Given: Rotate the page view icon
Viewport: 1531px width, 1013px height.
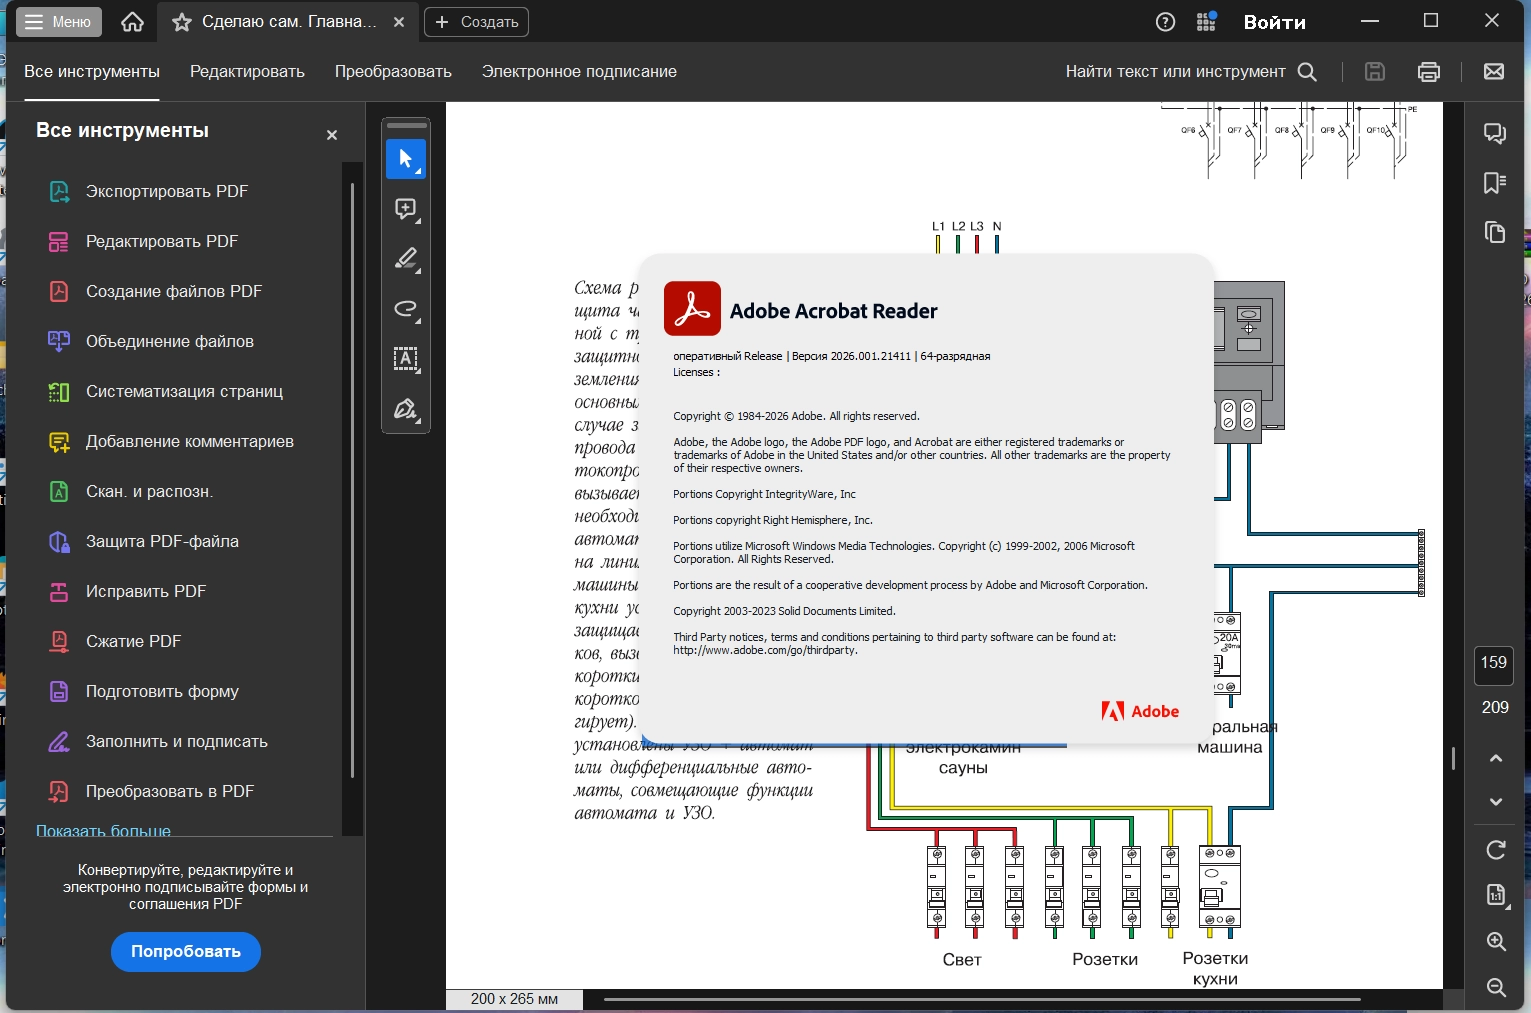Looking at the screenshot, I should [x=1496, y=850].
